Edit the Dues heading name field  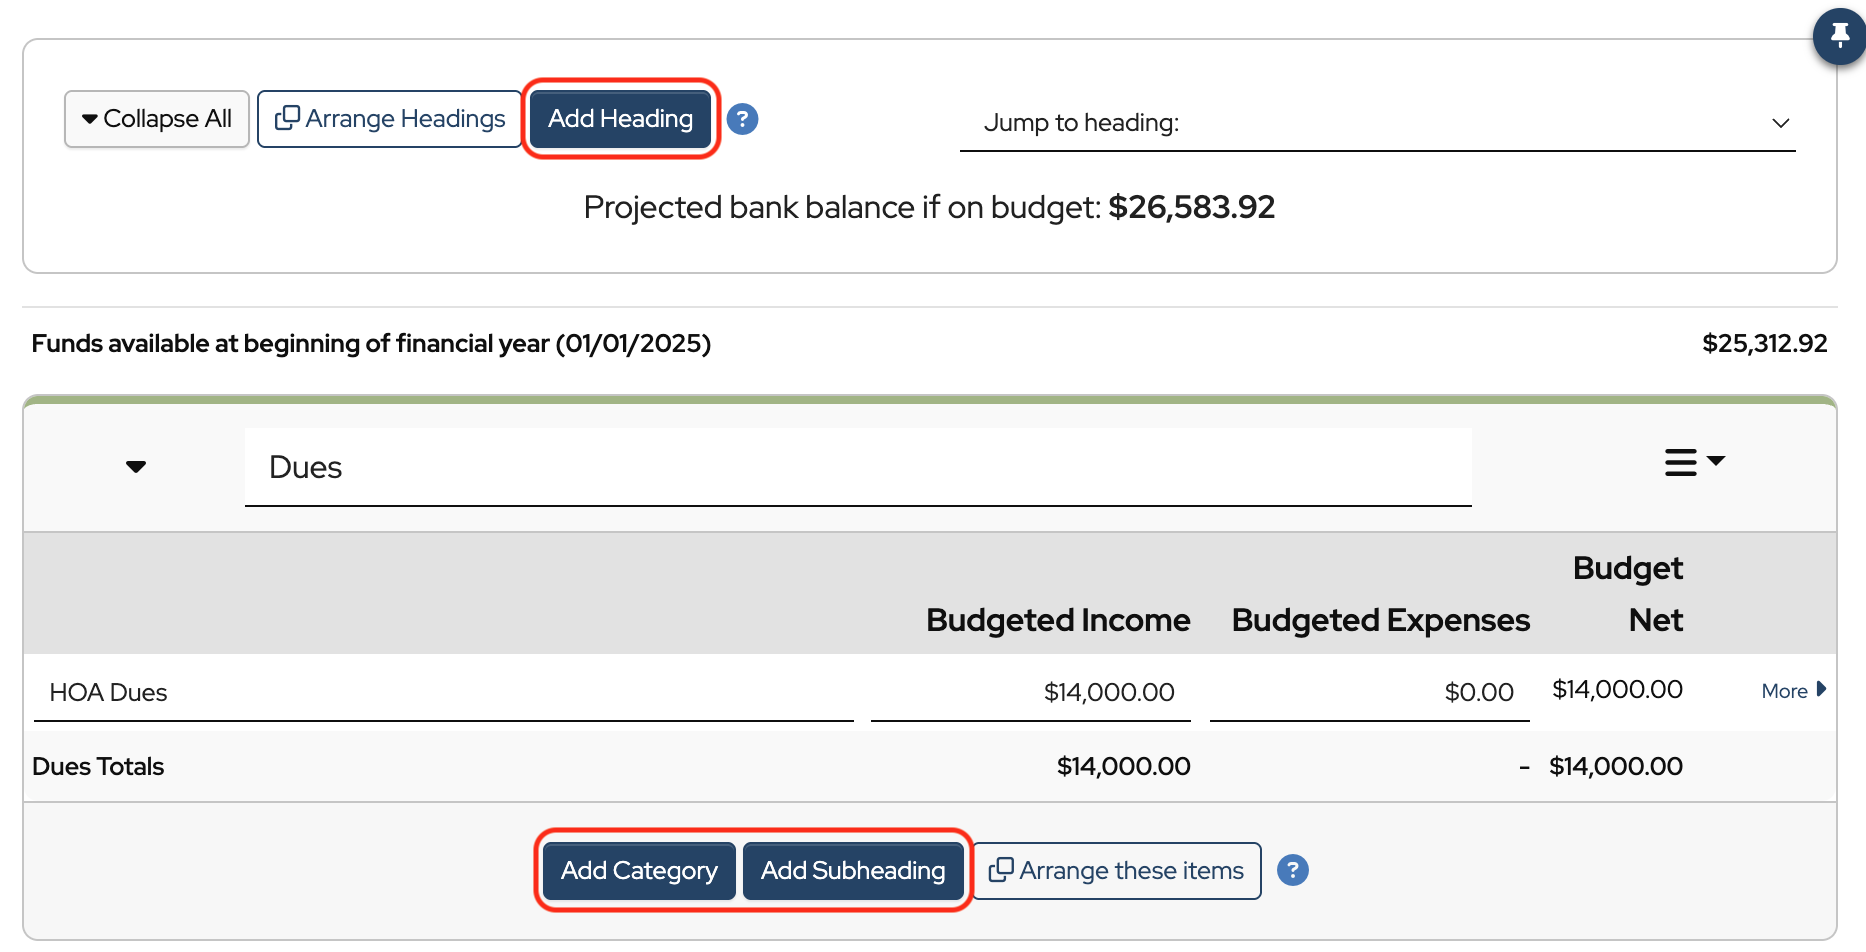(x=857, y=467)
